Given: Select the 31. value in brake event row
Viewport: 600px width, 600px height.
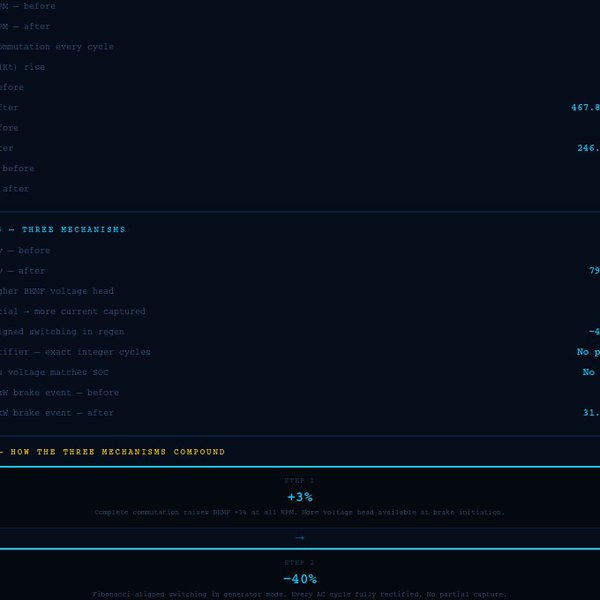Looking at the screenshot, I should point(591,413).
